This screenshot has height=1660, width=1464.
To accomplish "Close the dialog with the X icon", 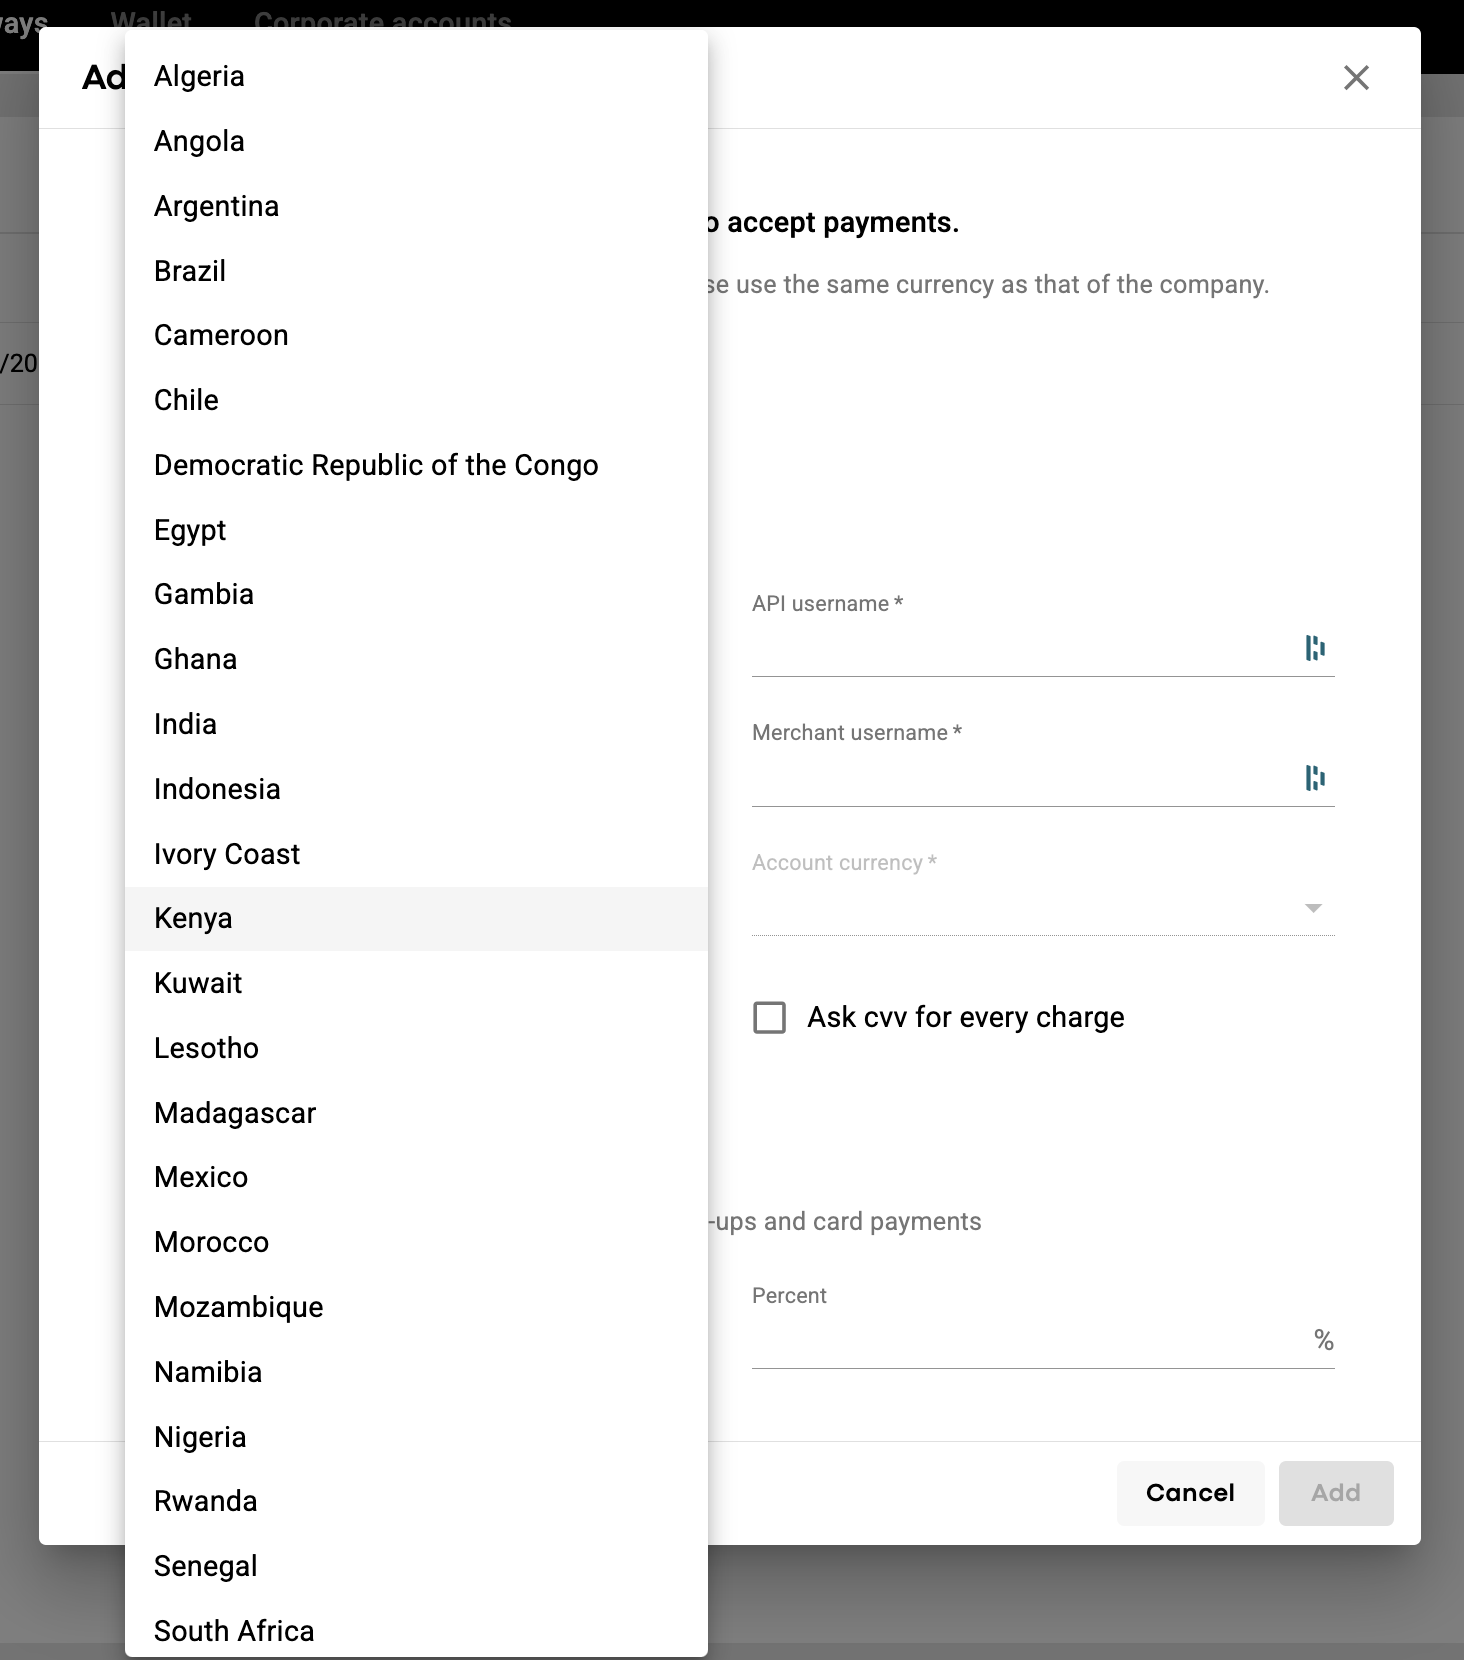I will (1356, 78).
